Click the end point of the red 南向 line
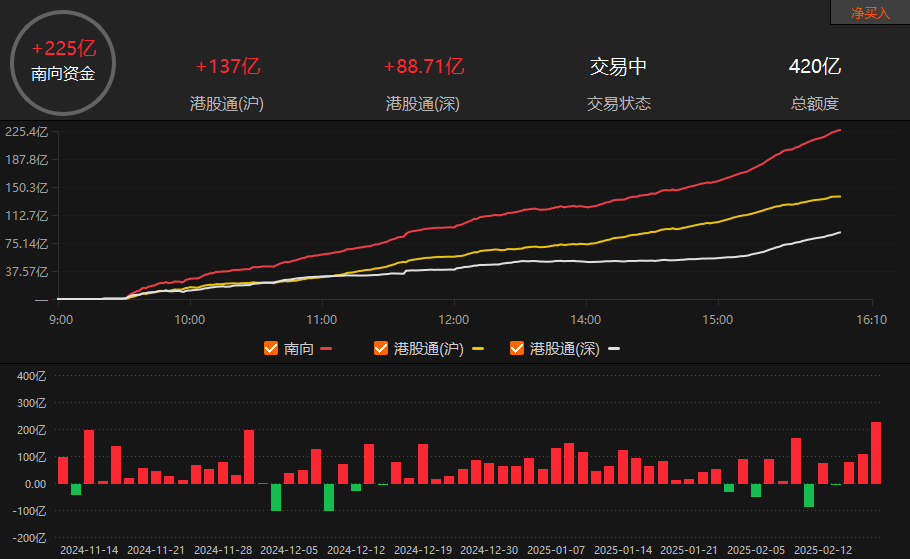The height and width of the screenshot is (559, 910). pyautogui.click(x=840, y=130)
